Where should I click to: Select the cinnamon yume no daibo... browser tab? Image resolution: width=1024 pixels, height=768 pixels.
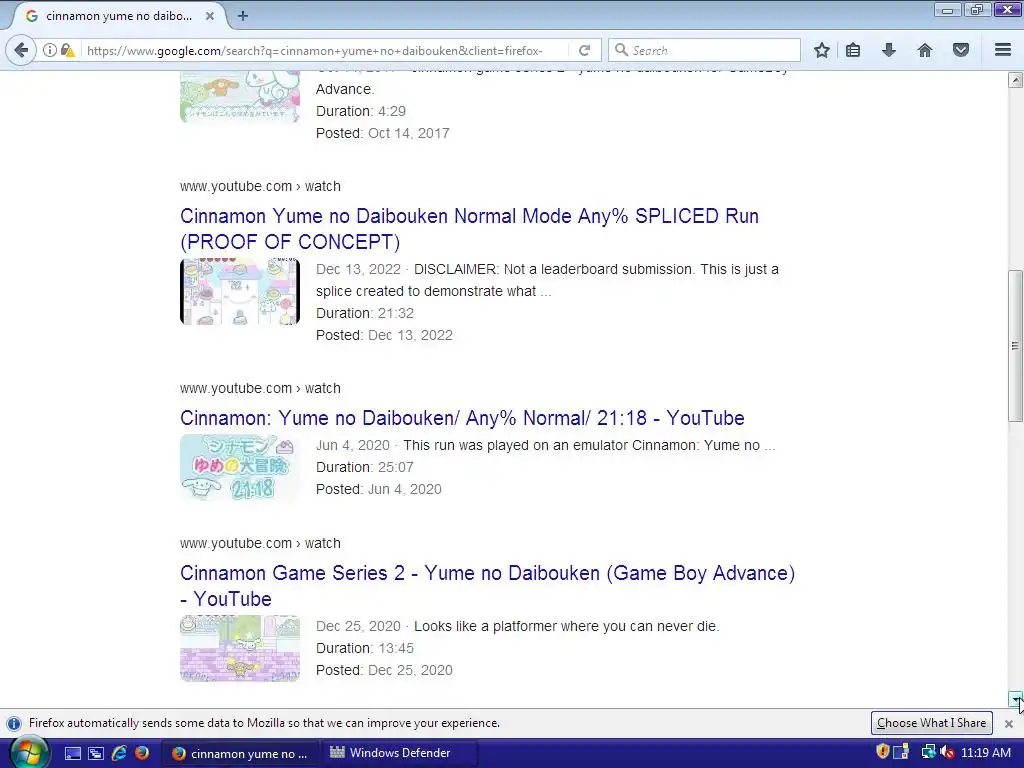pos(119,16)
